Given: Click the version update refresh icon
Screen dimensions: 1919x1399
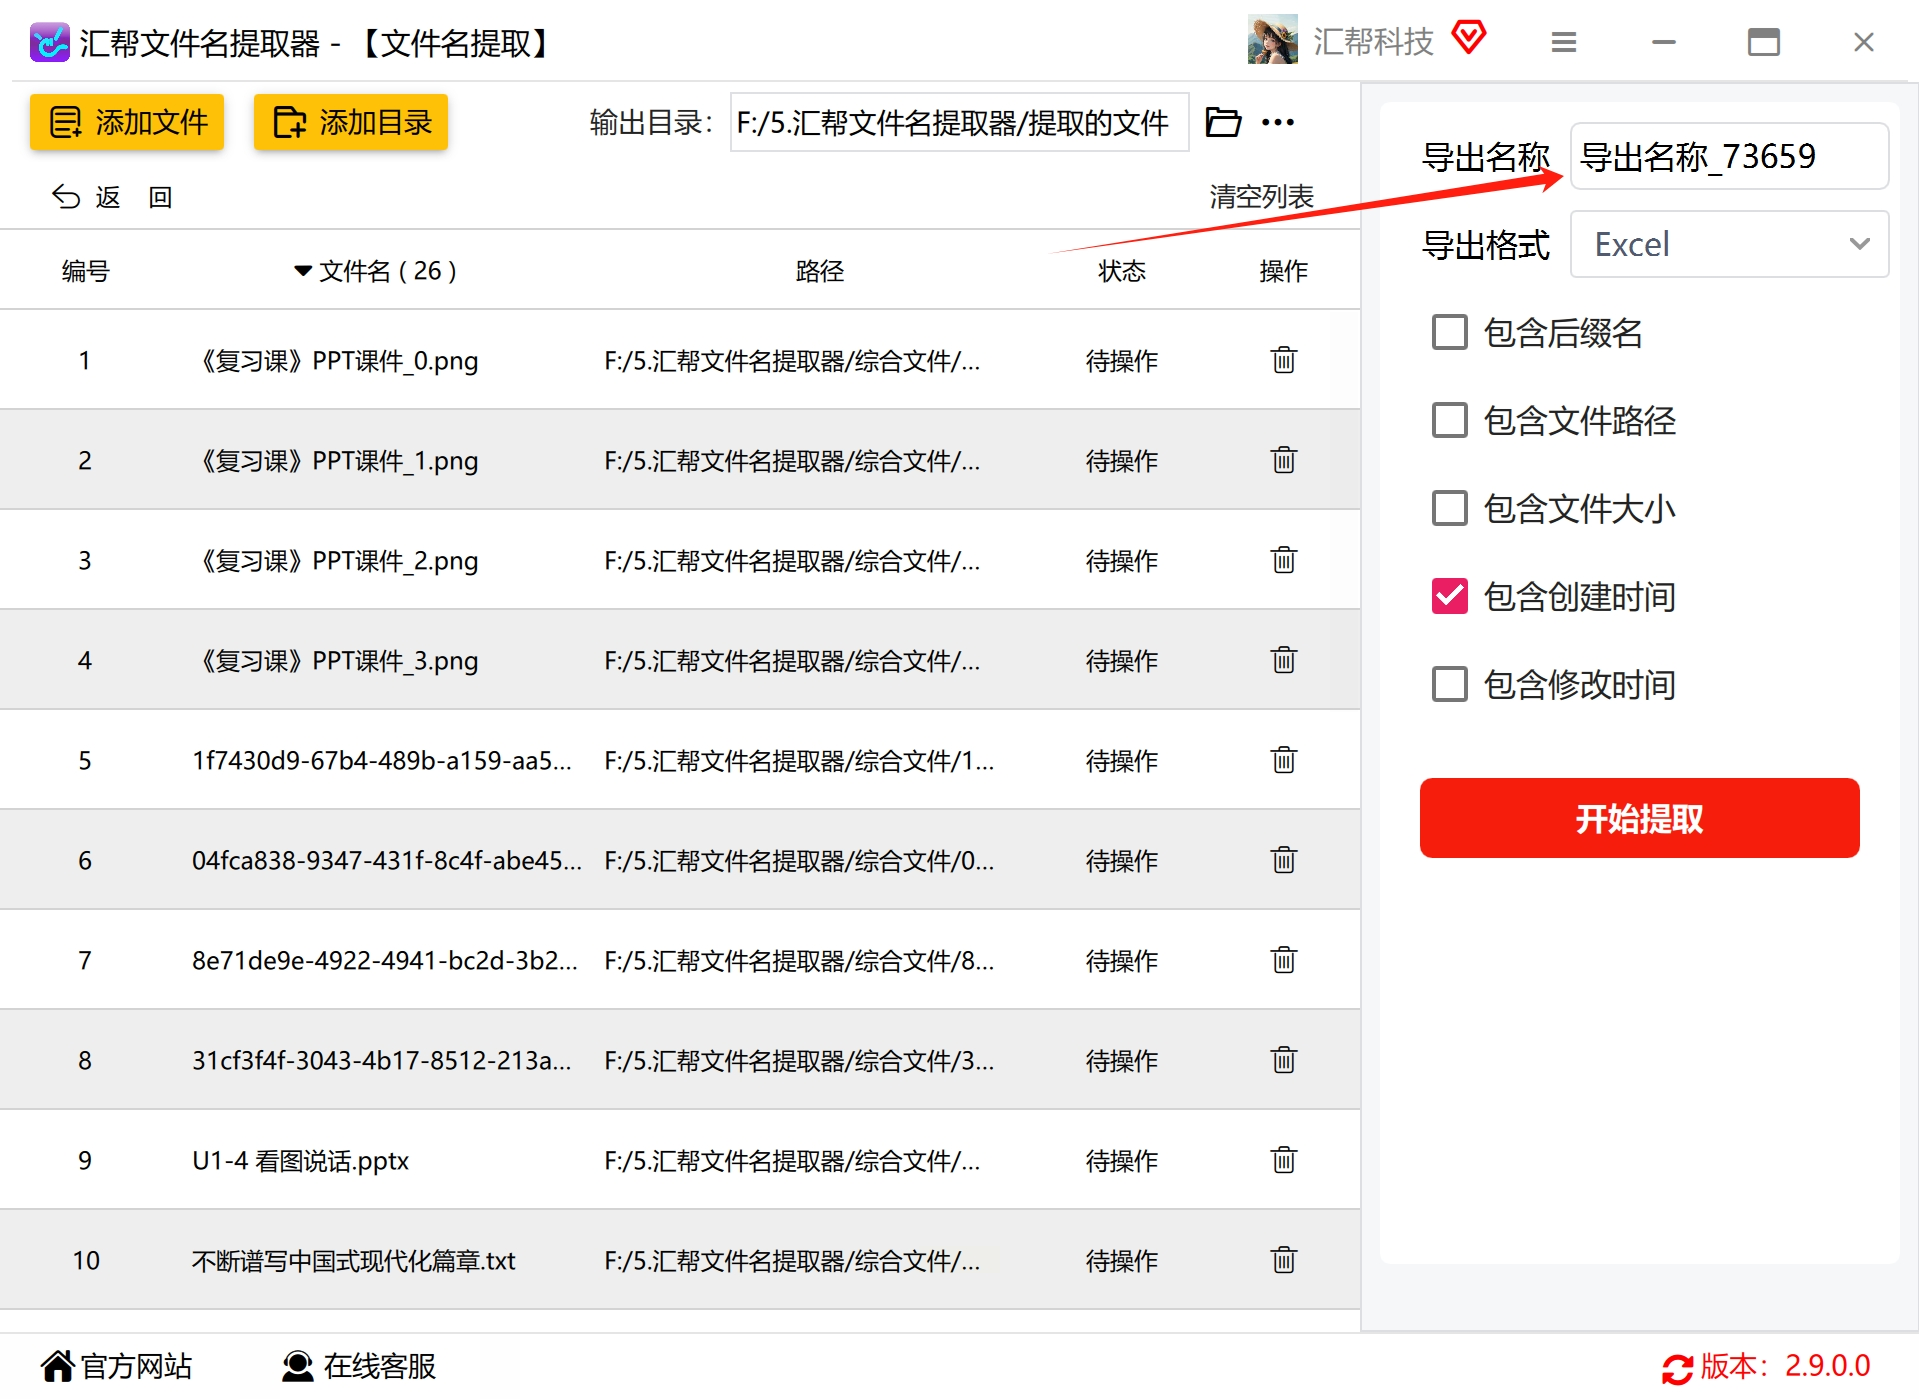Looking at the screenshot, I should 1677,1368.
